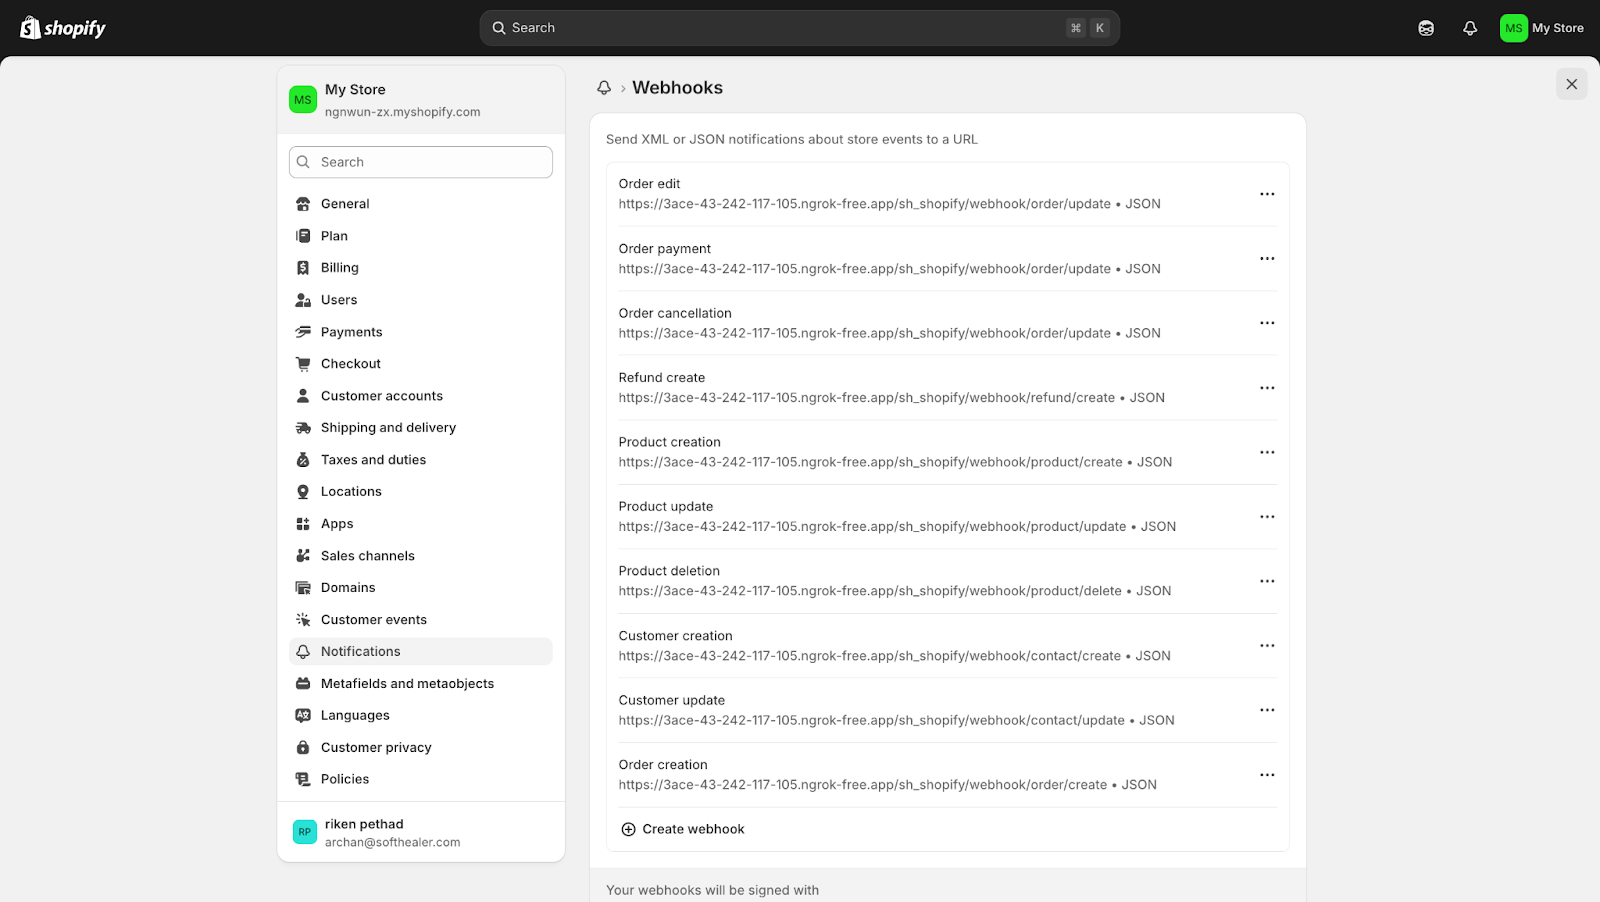This screenshot has height=902, width=1600.
Task: Click My Store header in settings sidebar
Action: tap(421, 100)
